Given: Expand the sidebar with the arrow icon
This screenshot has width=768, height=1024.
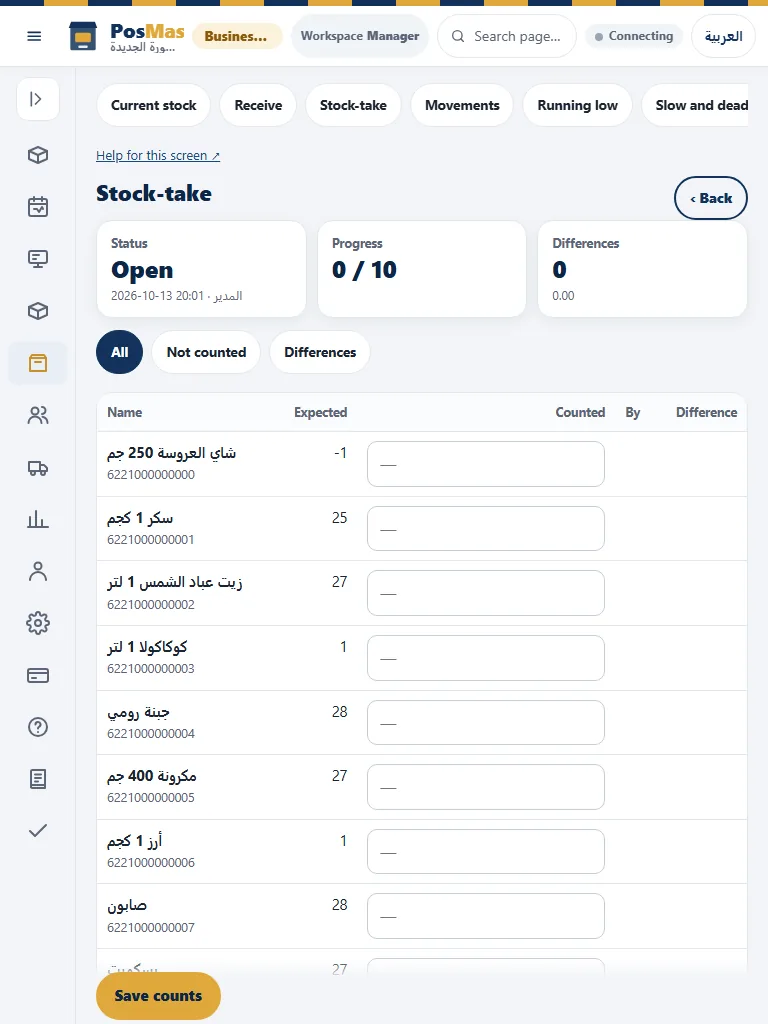Looking at the screenshot, I should point(38,99).
